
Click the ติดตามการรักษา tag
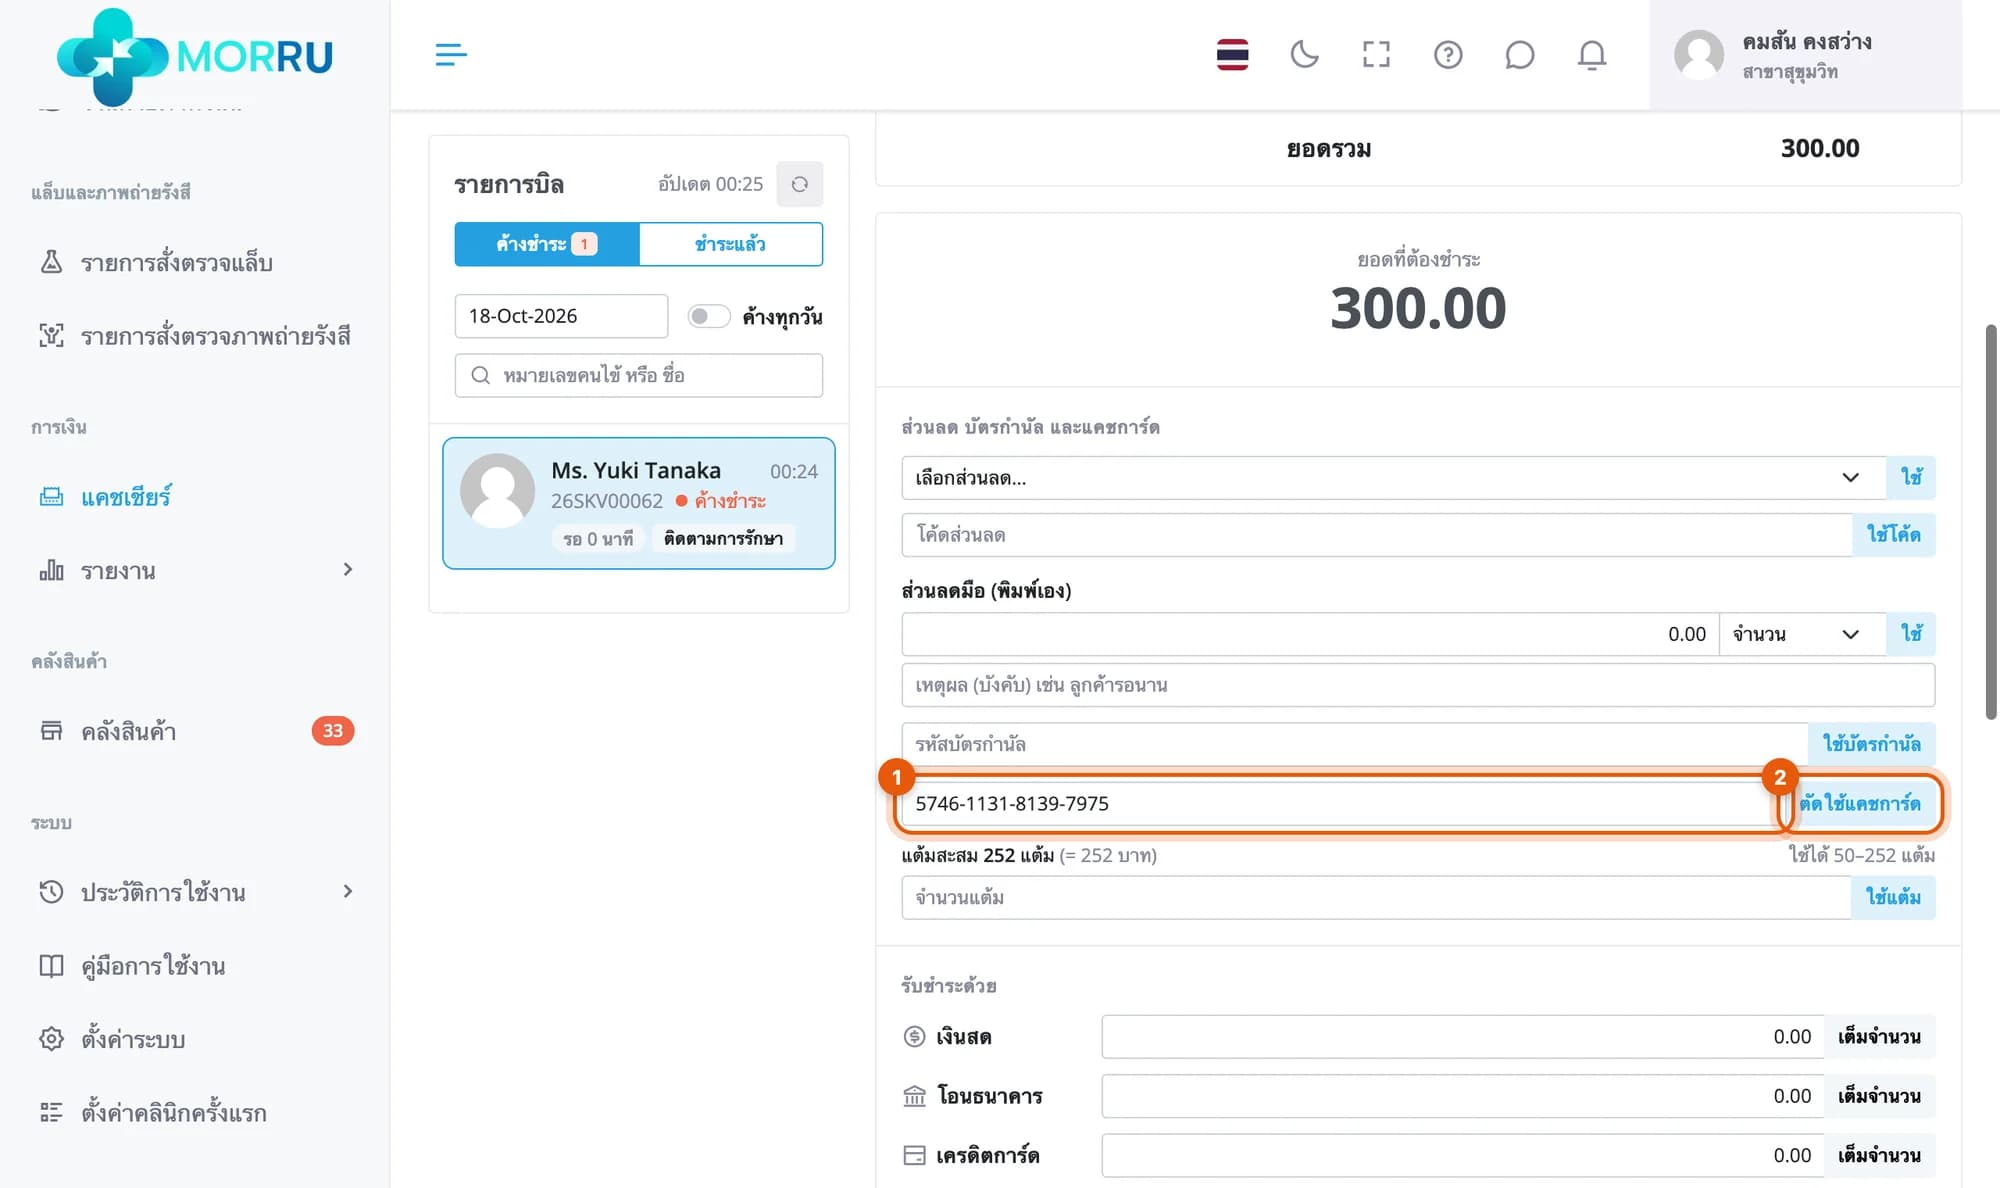pyautogui.click(x=723, y=539)
